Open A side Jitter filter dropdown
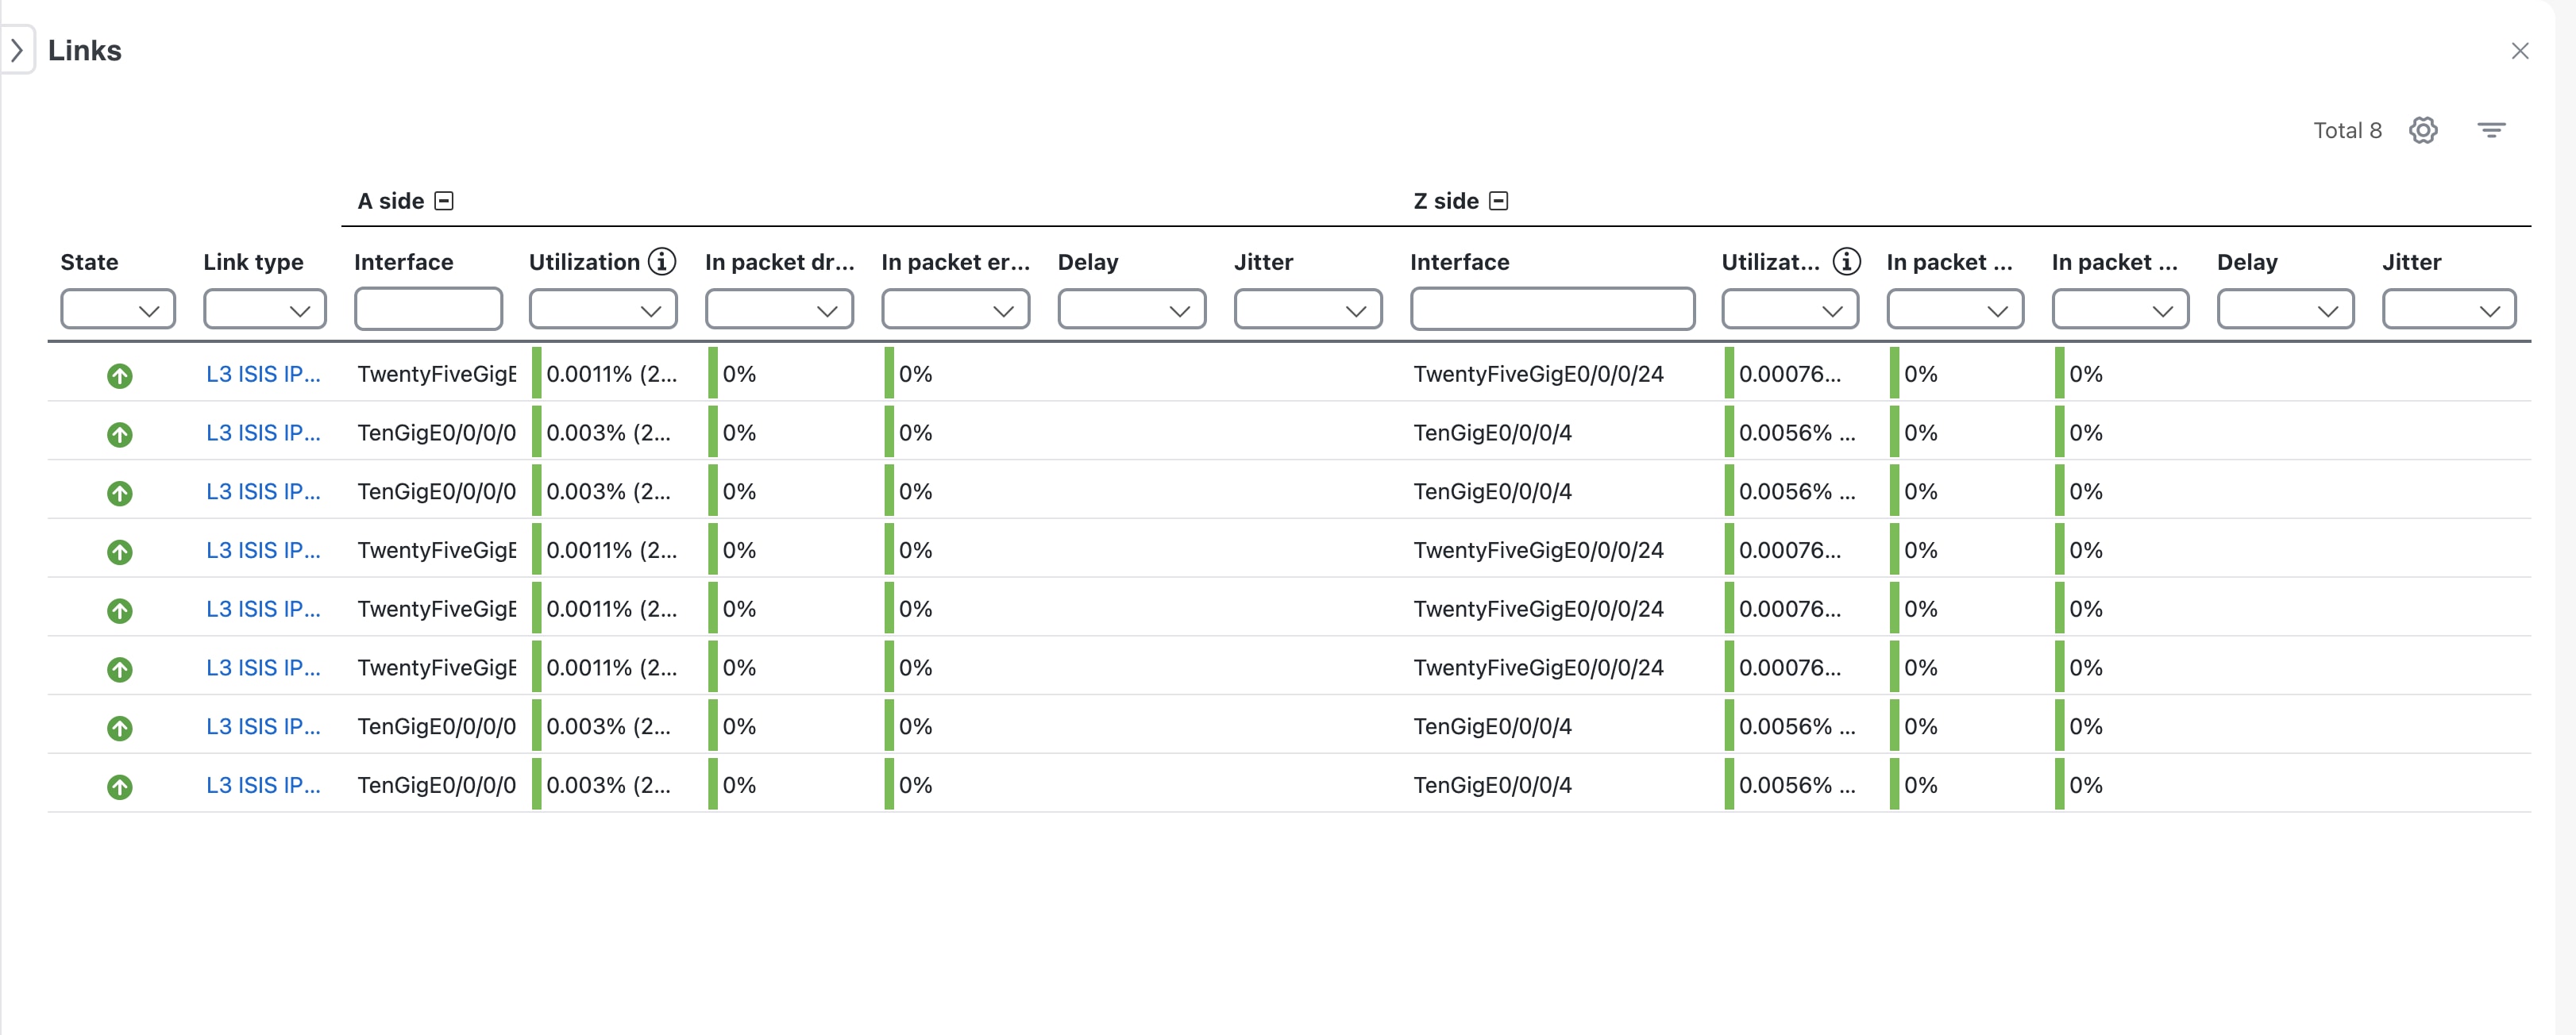 click(x=1308, y=310)
